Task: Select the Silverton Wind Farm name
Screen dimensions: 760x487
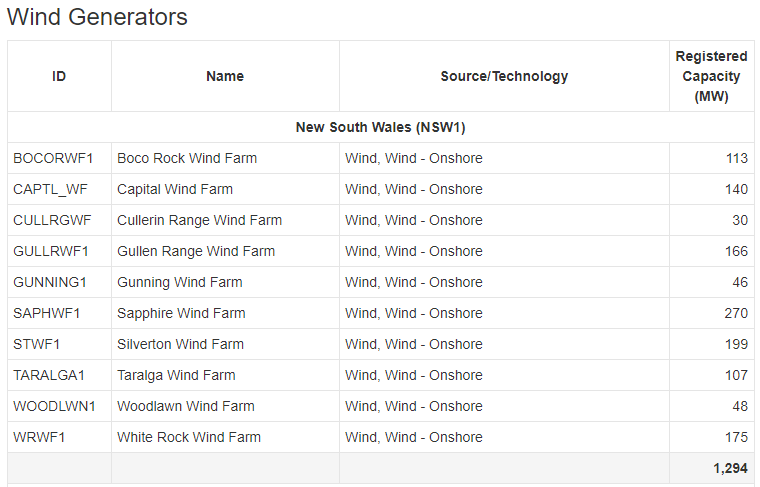Action: [180, 344]
